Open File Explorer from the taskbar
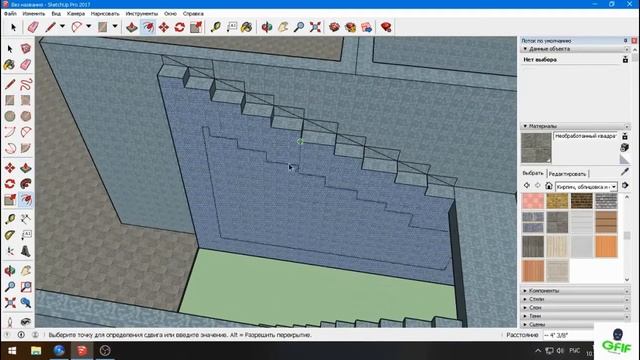 click(x=36, y=351)
